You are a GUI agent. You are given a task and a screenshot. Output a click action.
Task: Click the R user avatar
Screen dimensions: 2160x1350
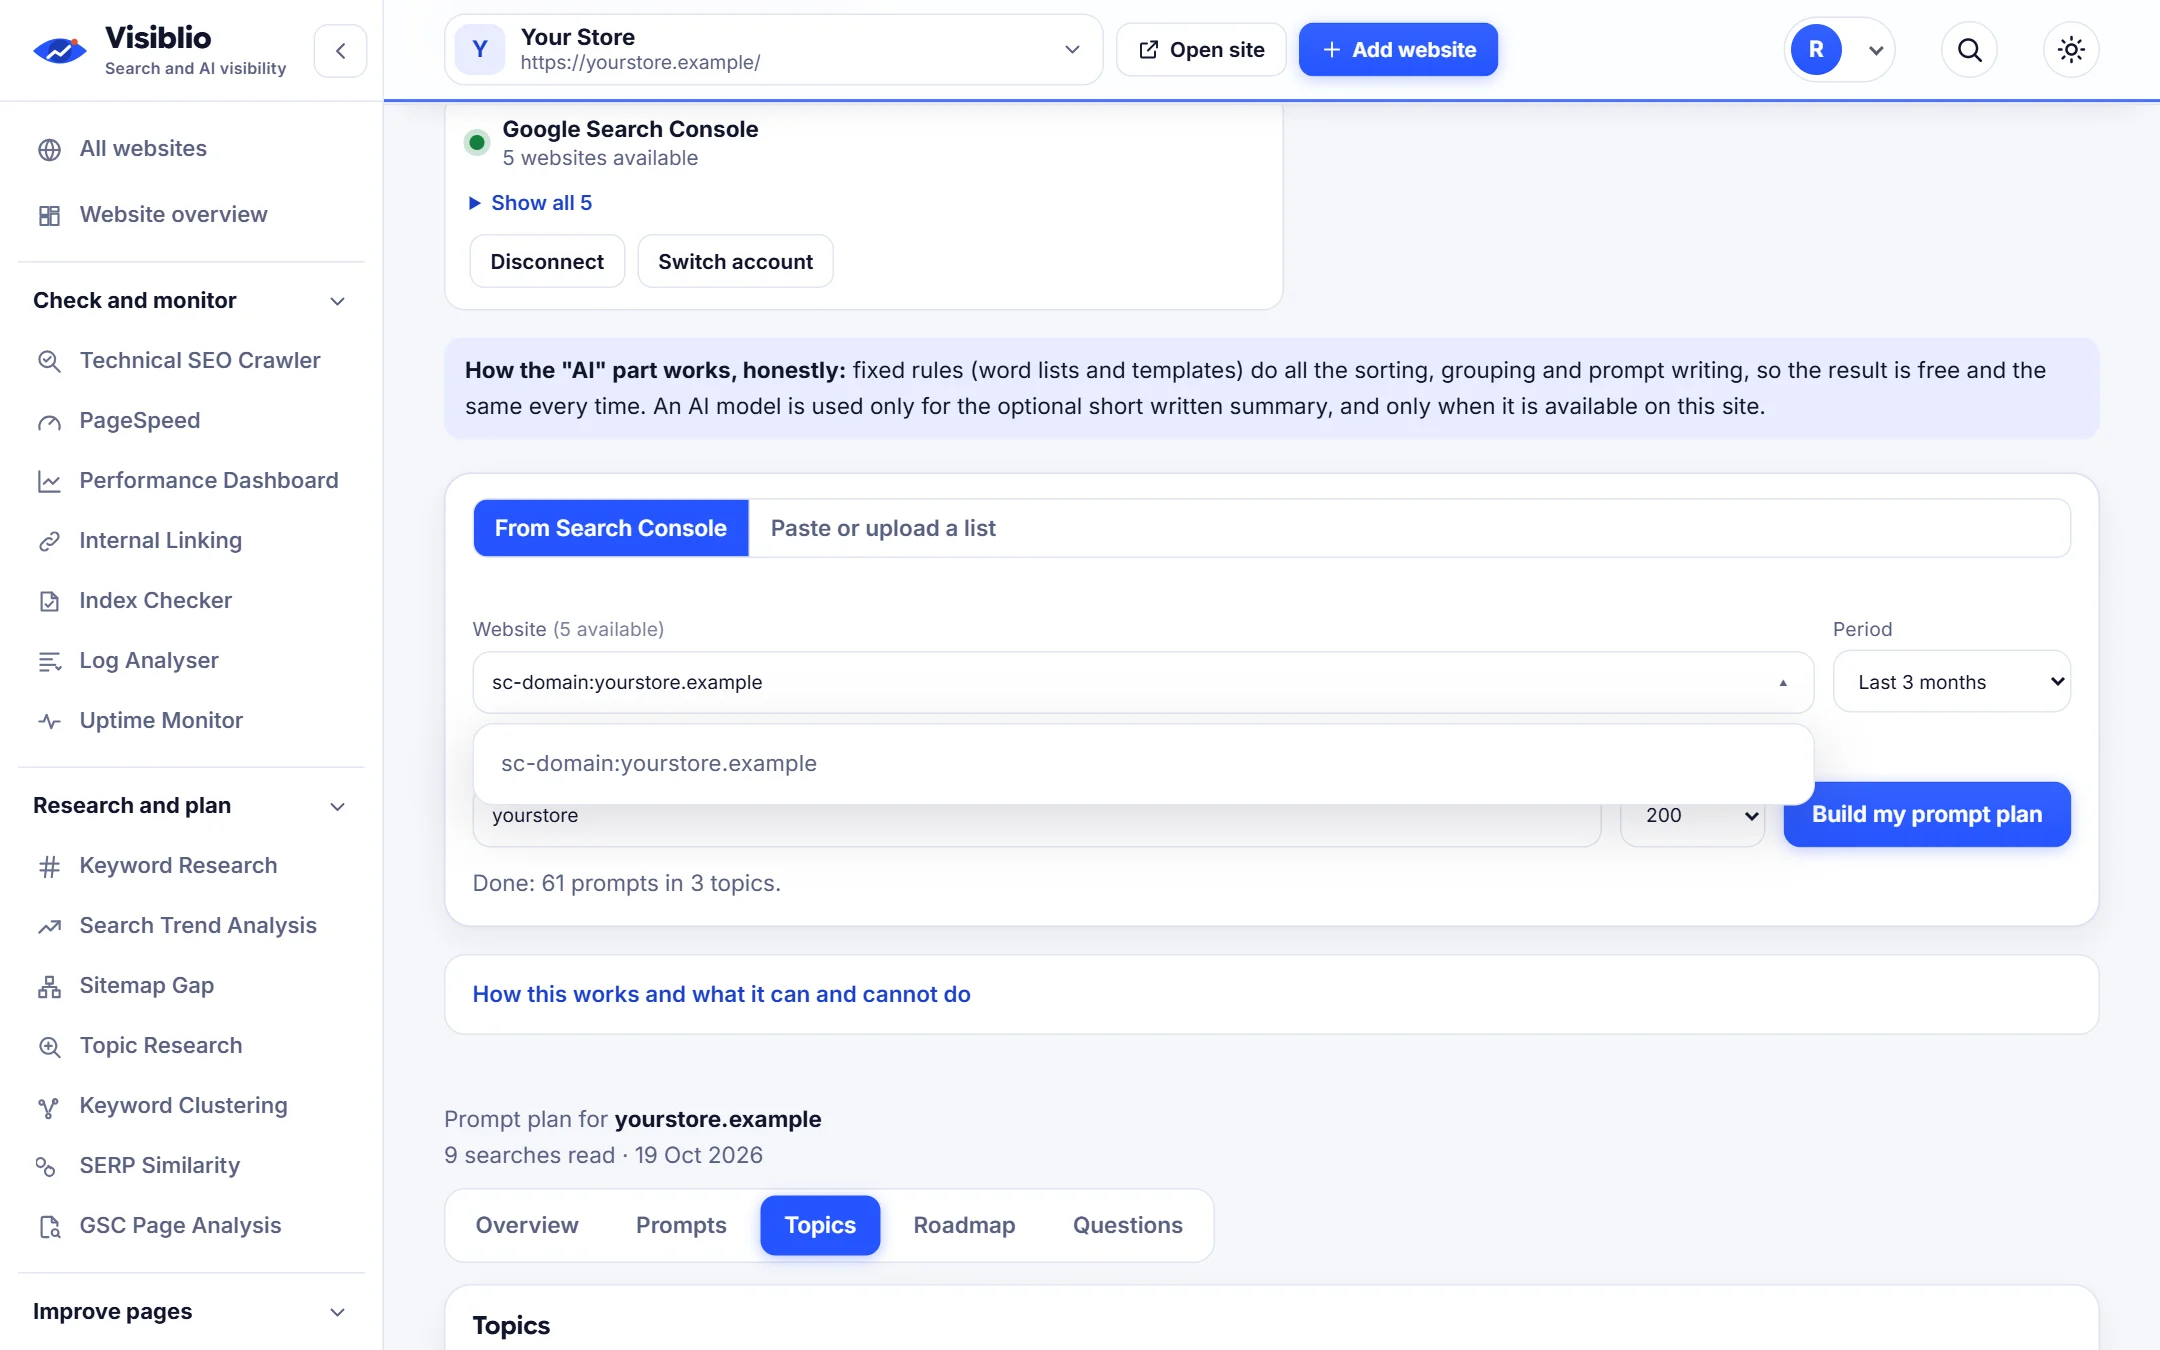point(1816,50)
